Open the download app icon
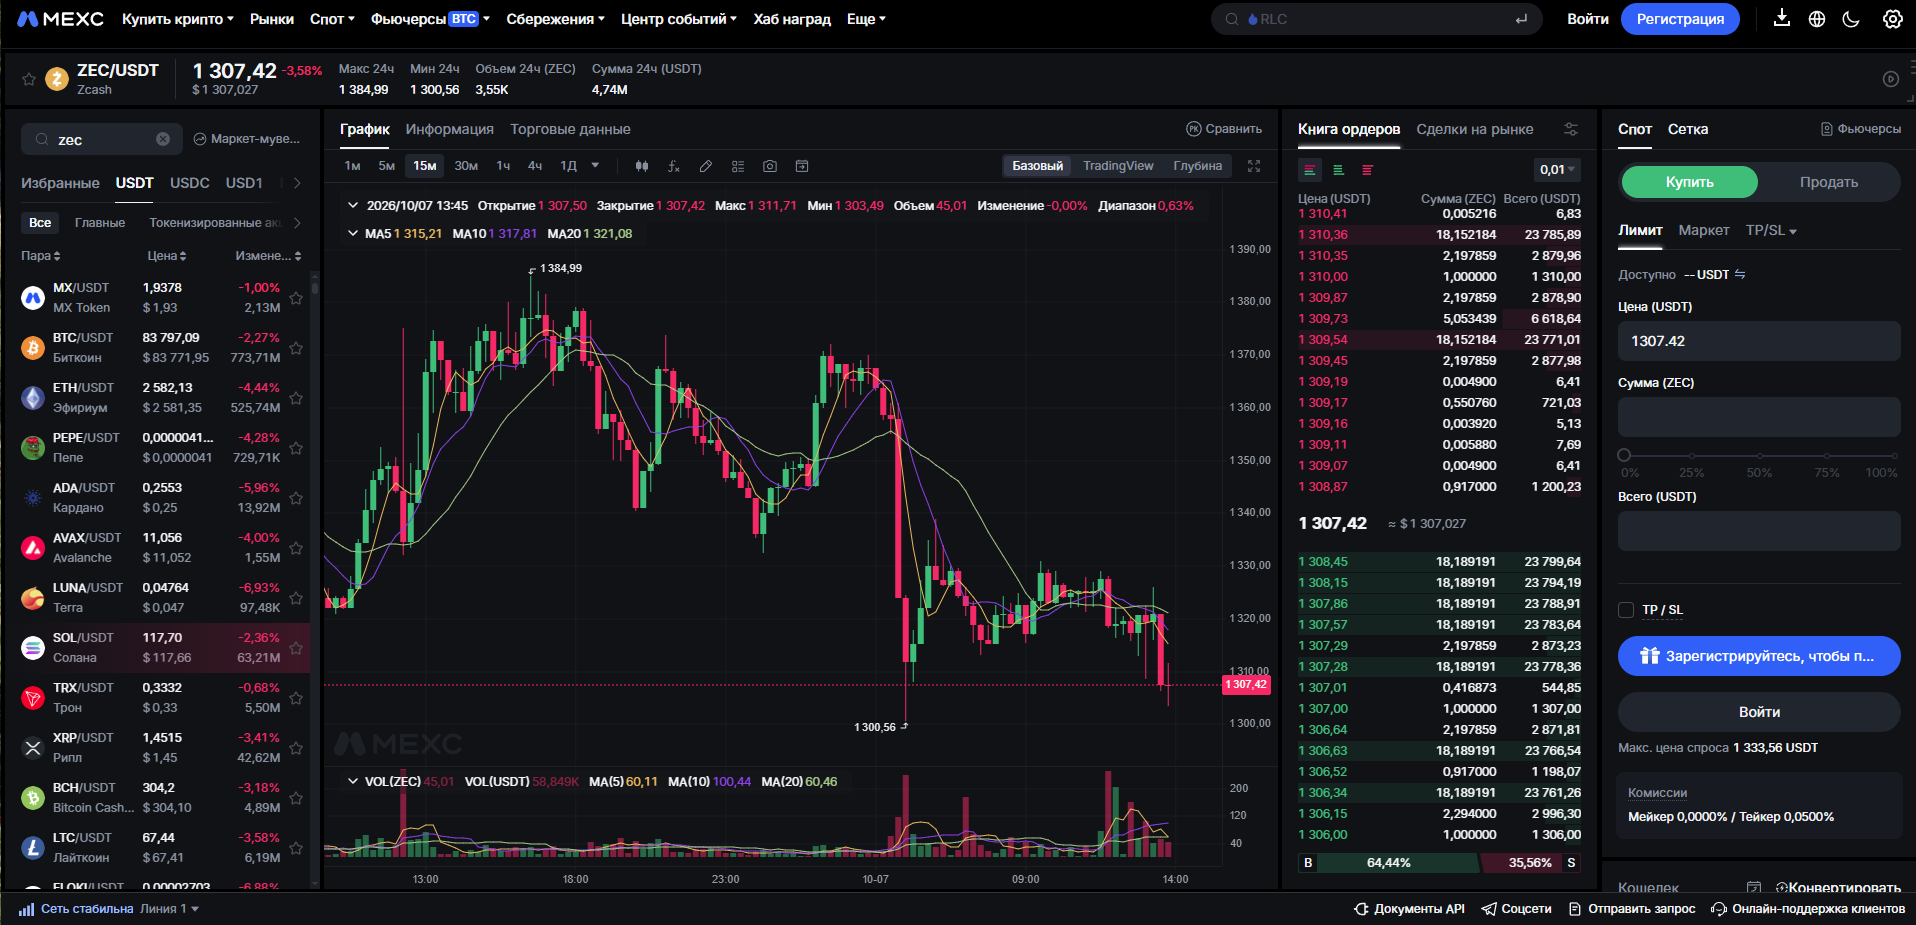This screenshot has height=925, width=1916. (x=1782, y=19)
